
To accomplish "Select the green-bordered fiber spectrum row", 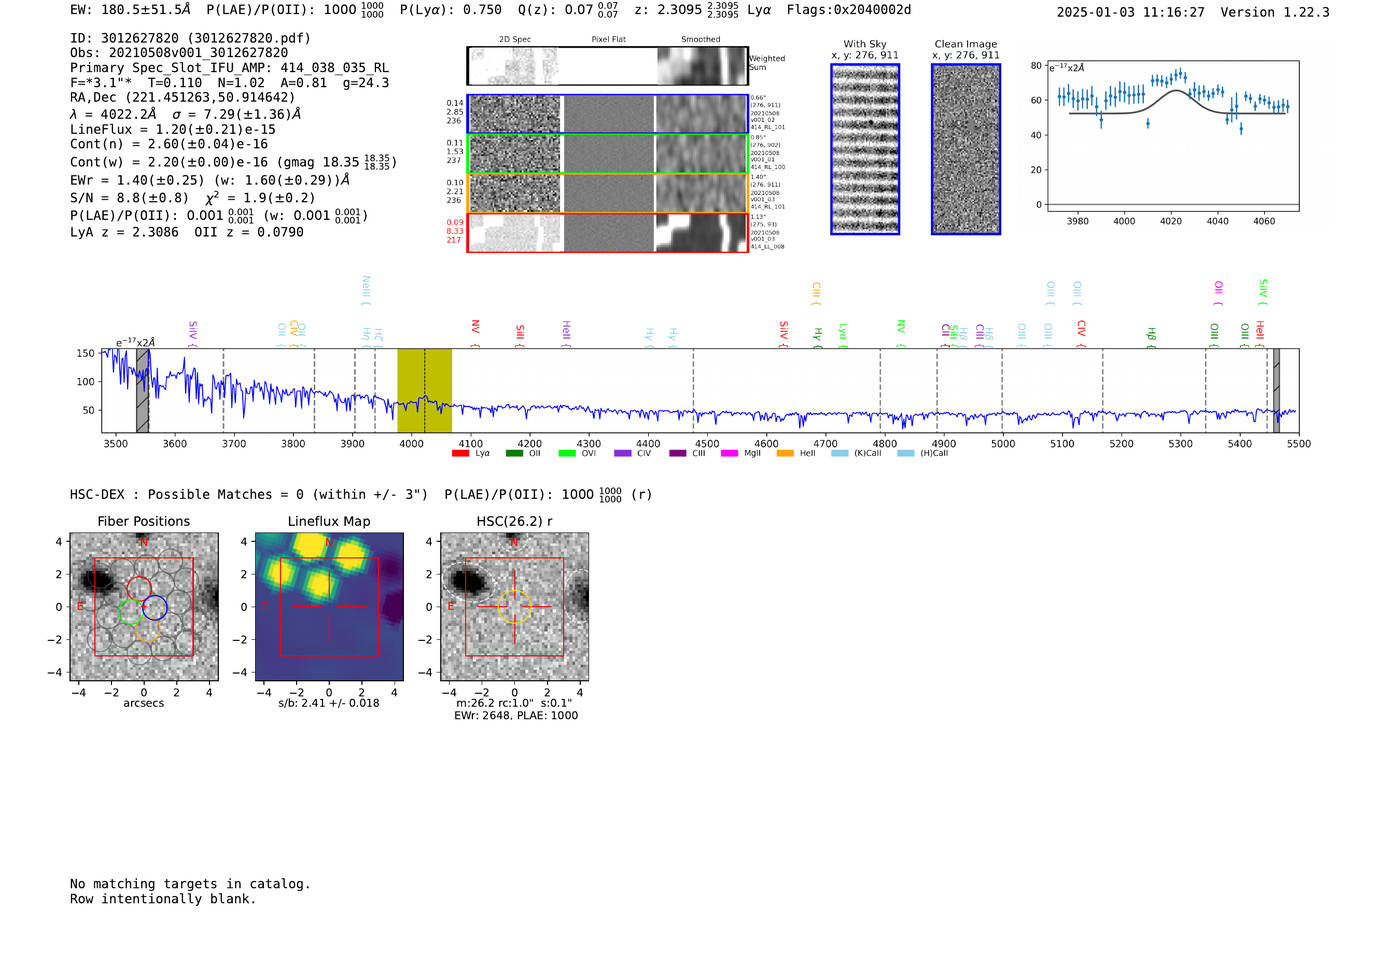I will 607,154.
